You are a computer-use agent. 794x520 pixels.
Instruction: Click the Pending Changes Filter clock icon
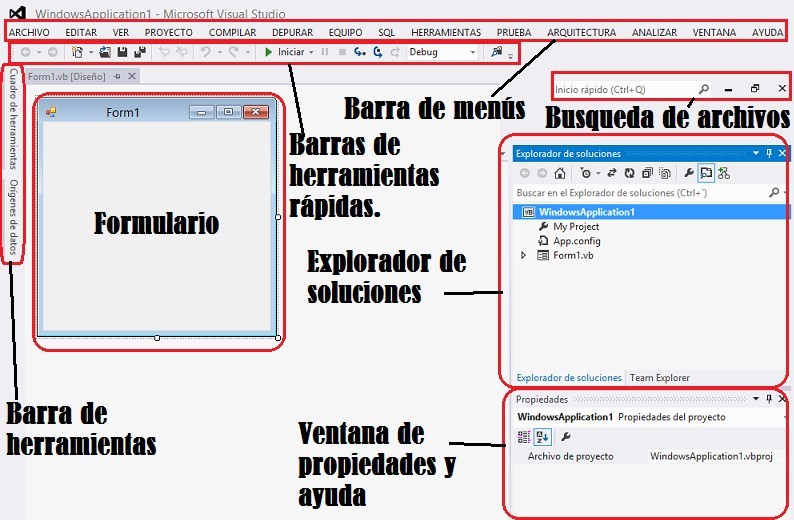[585, 173]
